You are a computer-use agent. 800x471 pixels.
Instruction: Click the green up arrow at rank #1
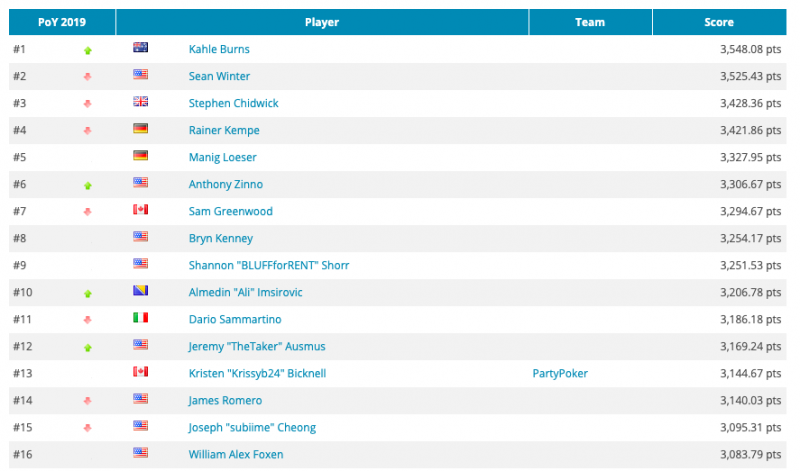[88, 49]
